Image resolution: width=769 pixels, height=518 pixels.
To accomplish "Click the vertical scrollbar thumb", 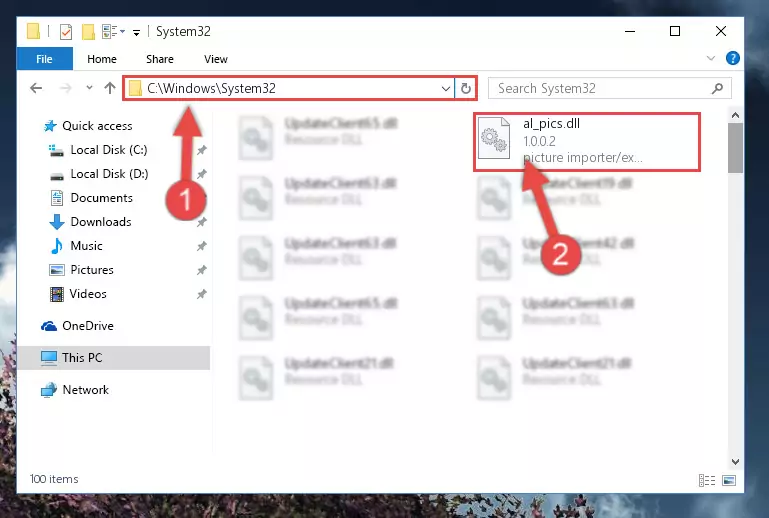I will coord(735,148).
